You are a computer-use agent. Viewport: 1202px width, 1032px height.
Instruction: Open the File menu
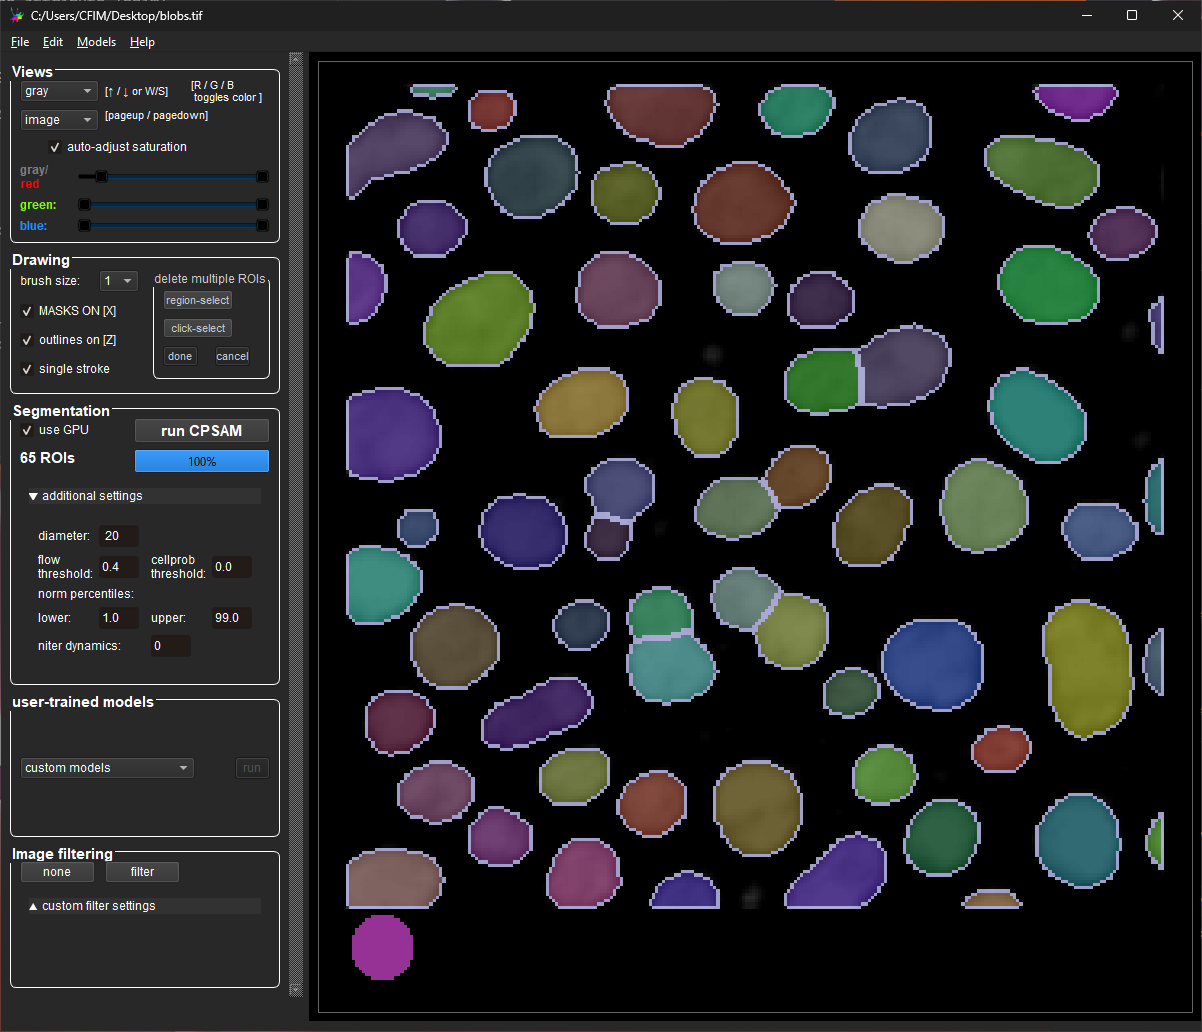(x=20, y=42)
